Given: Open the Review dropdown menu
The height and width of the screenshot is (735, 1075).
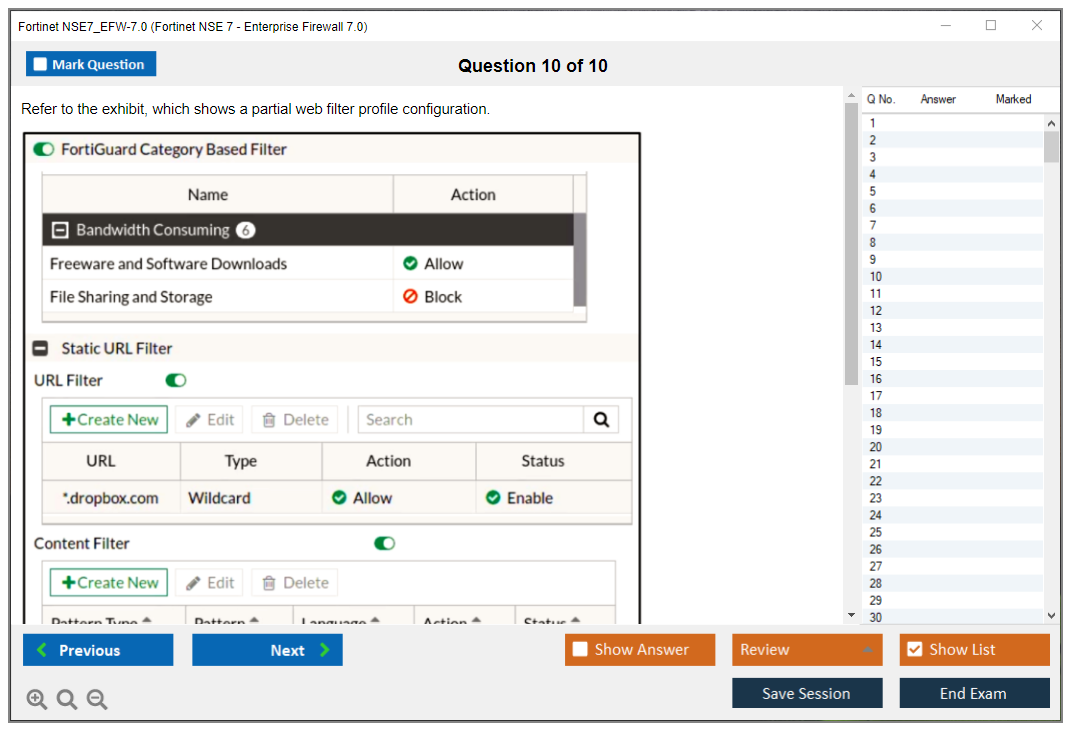Looking at the screenshot, I should tap(806, 650).
